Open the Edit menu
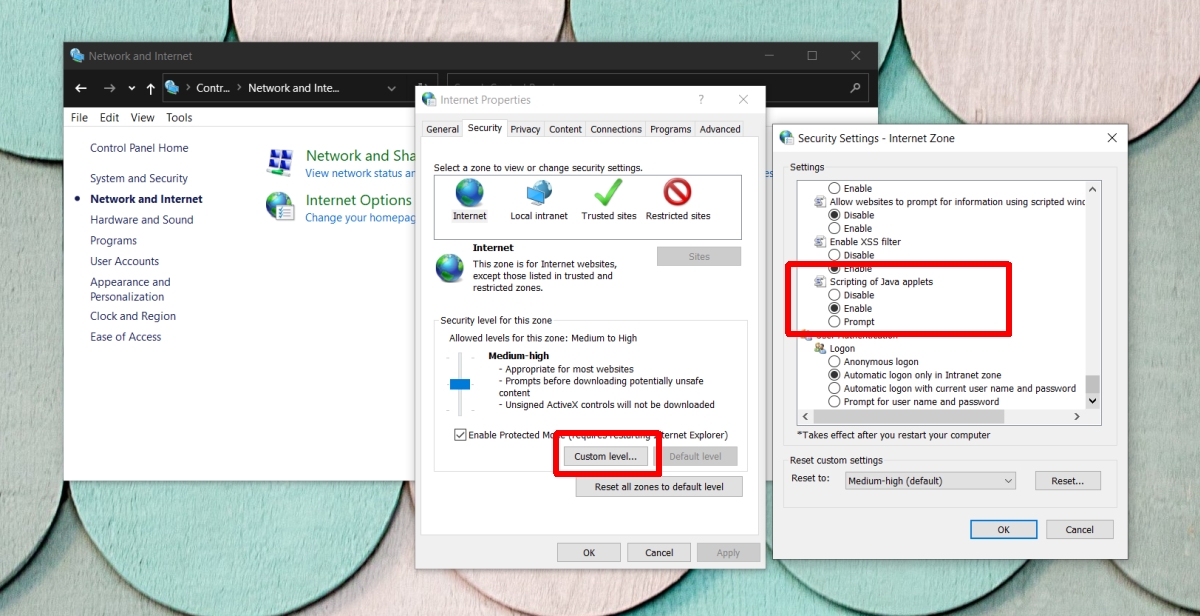 tap(110, 117)
